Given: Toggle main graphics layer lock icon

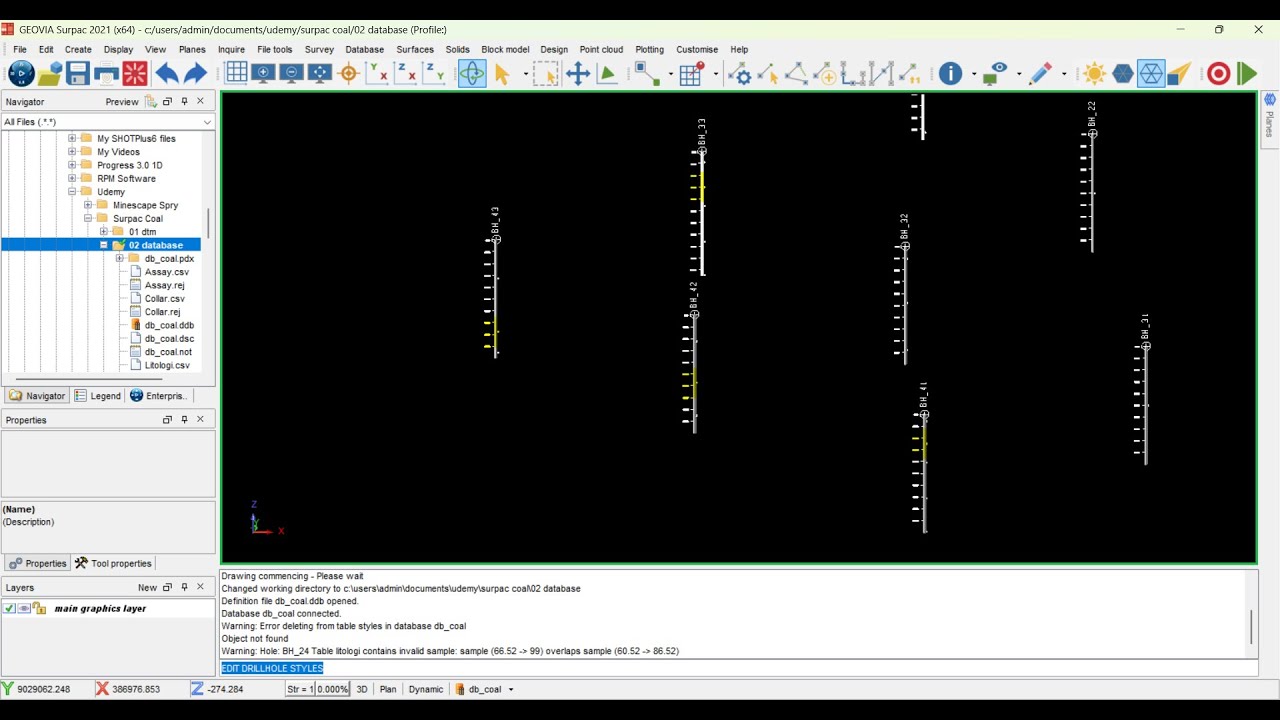Looking at the screenshot, I should pyautogui.click(x=39, y=608).
